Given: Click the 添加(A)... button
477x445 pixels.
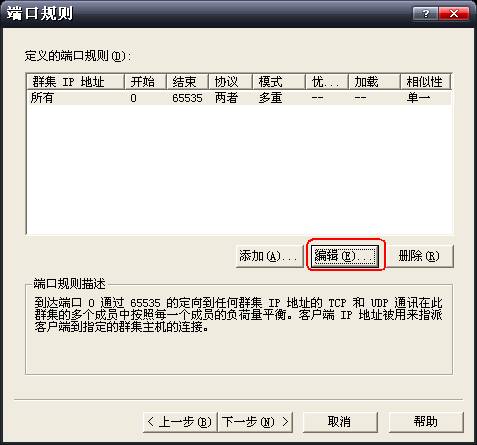Looking at the screenshot, I should point(269,256).
